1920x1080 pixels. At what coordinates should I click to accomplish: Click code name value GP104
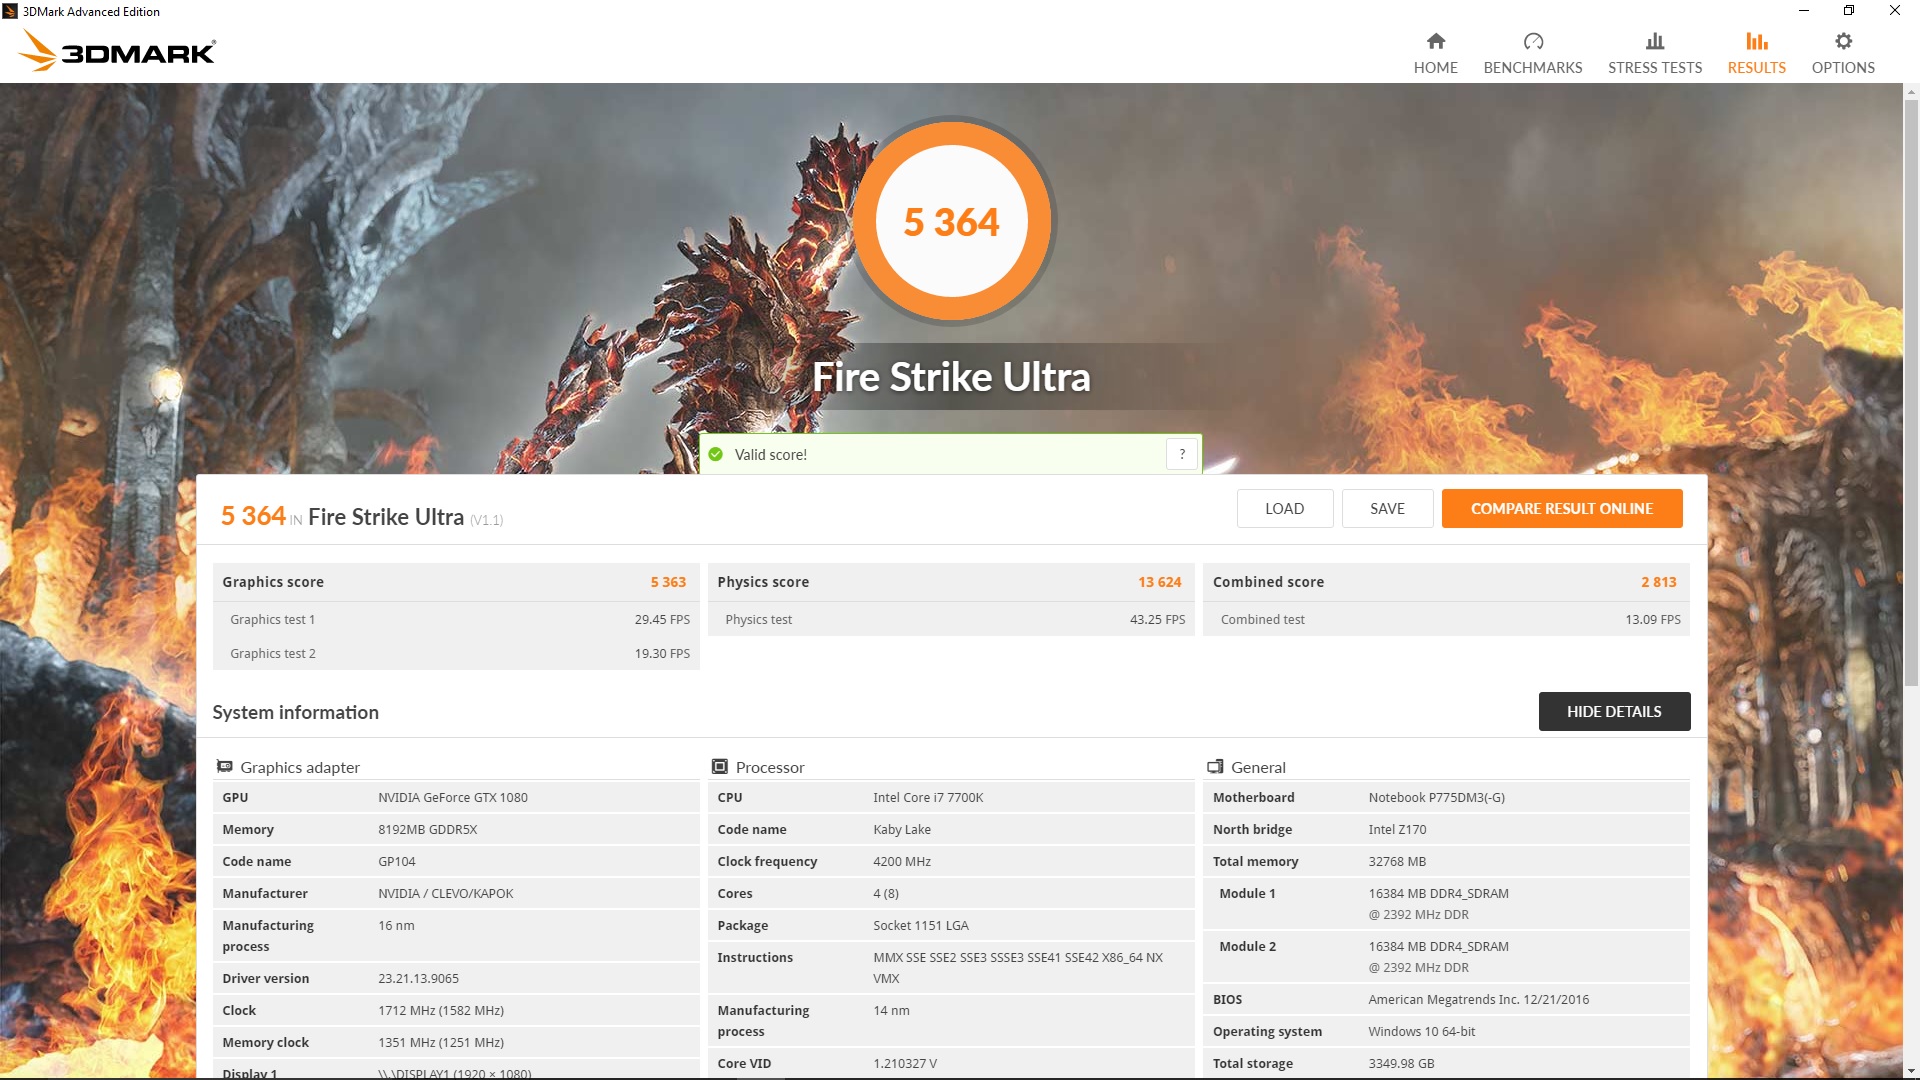pos(397,861)
